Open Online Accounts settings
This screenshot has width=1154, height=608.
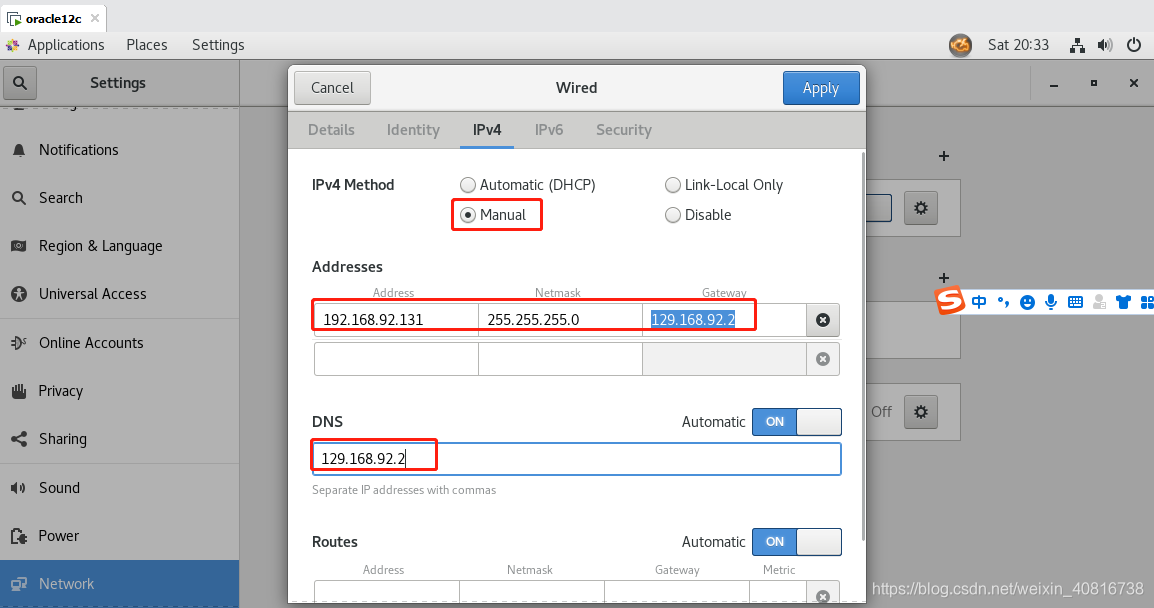click(x=119, y=342)
